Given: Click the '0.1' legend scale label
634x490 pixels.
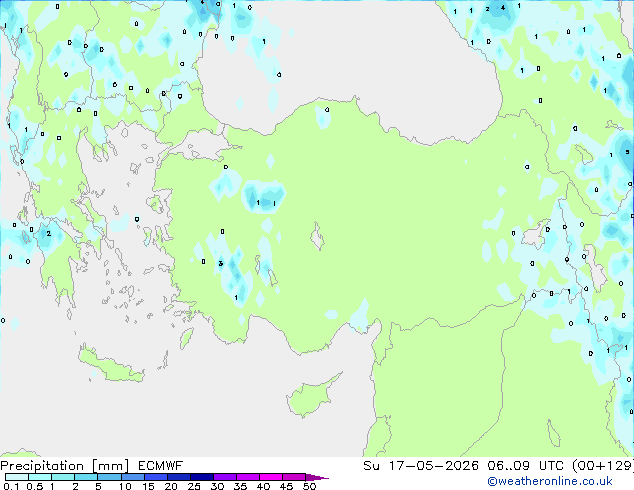Looking at the screenshot, I should click(x=11, y=486).
